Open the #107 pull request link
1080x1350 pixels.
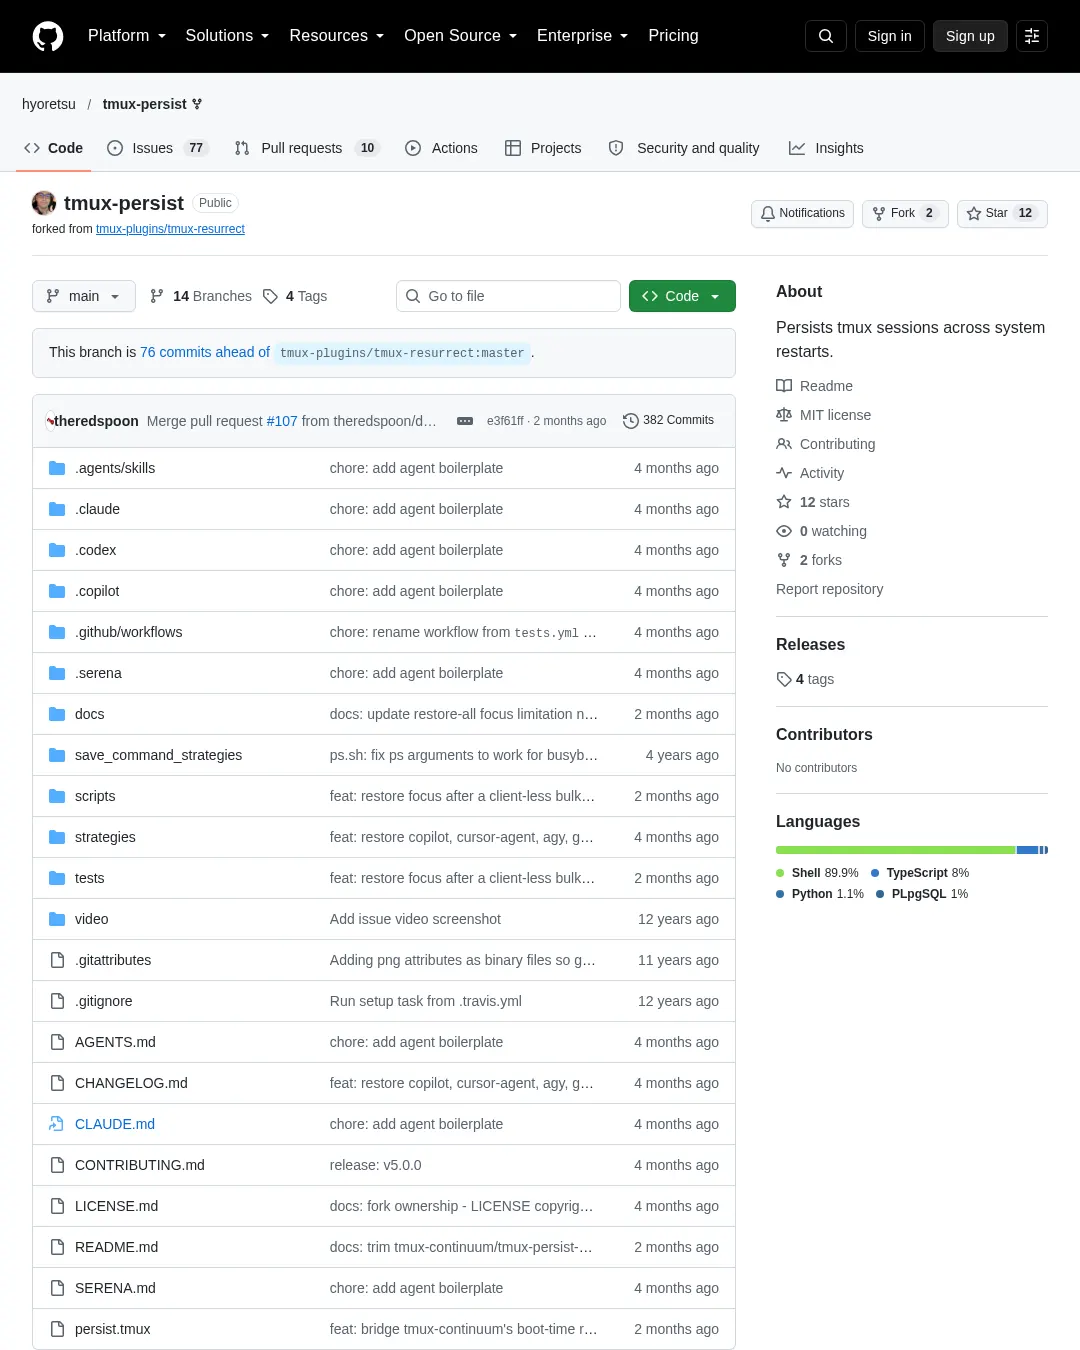click(282, 421)
